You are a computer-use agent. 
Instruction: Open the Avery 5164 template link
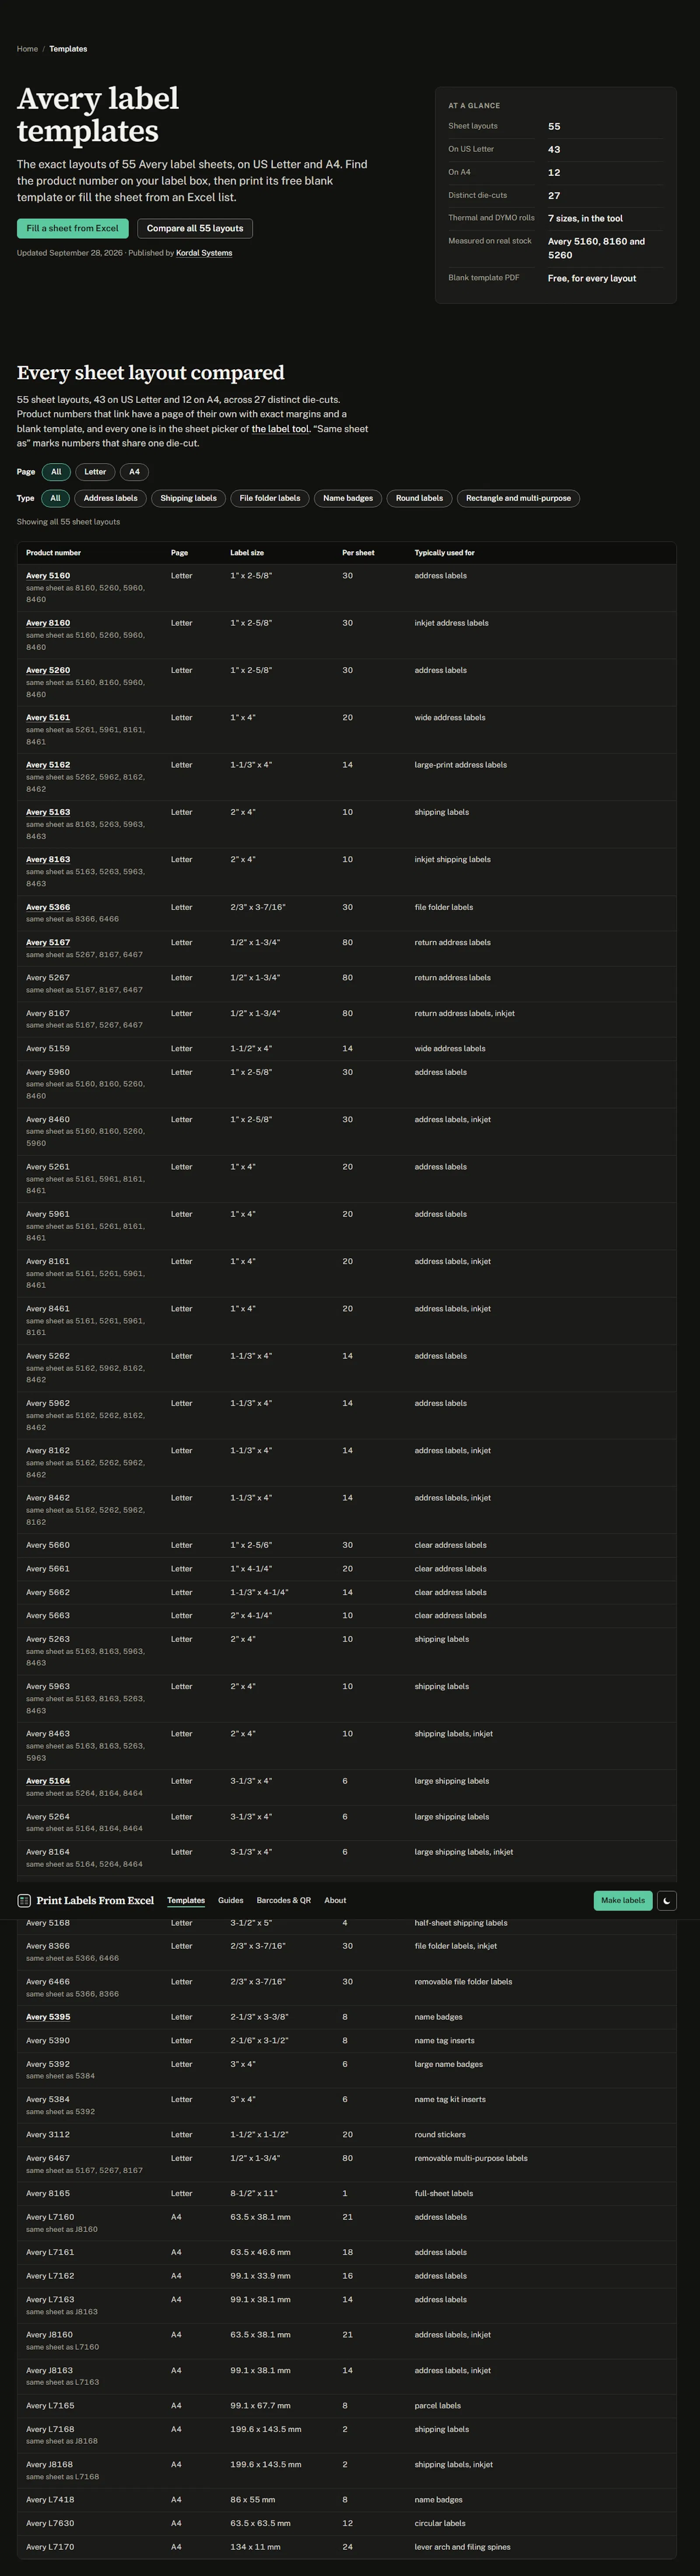tap(48, 1781)
